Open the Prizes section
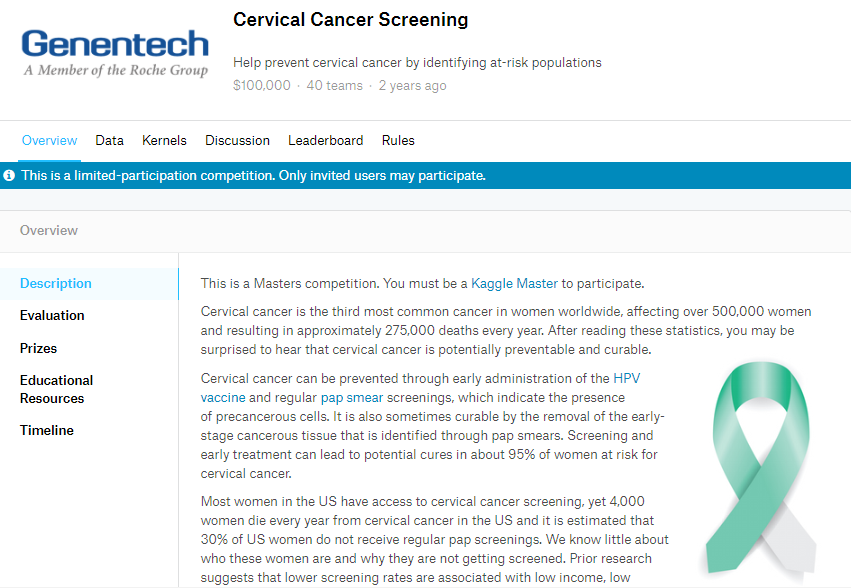The image size is (851, 588). (39, 348)
